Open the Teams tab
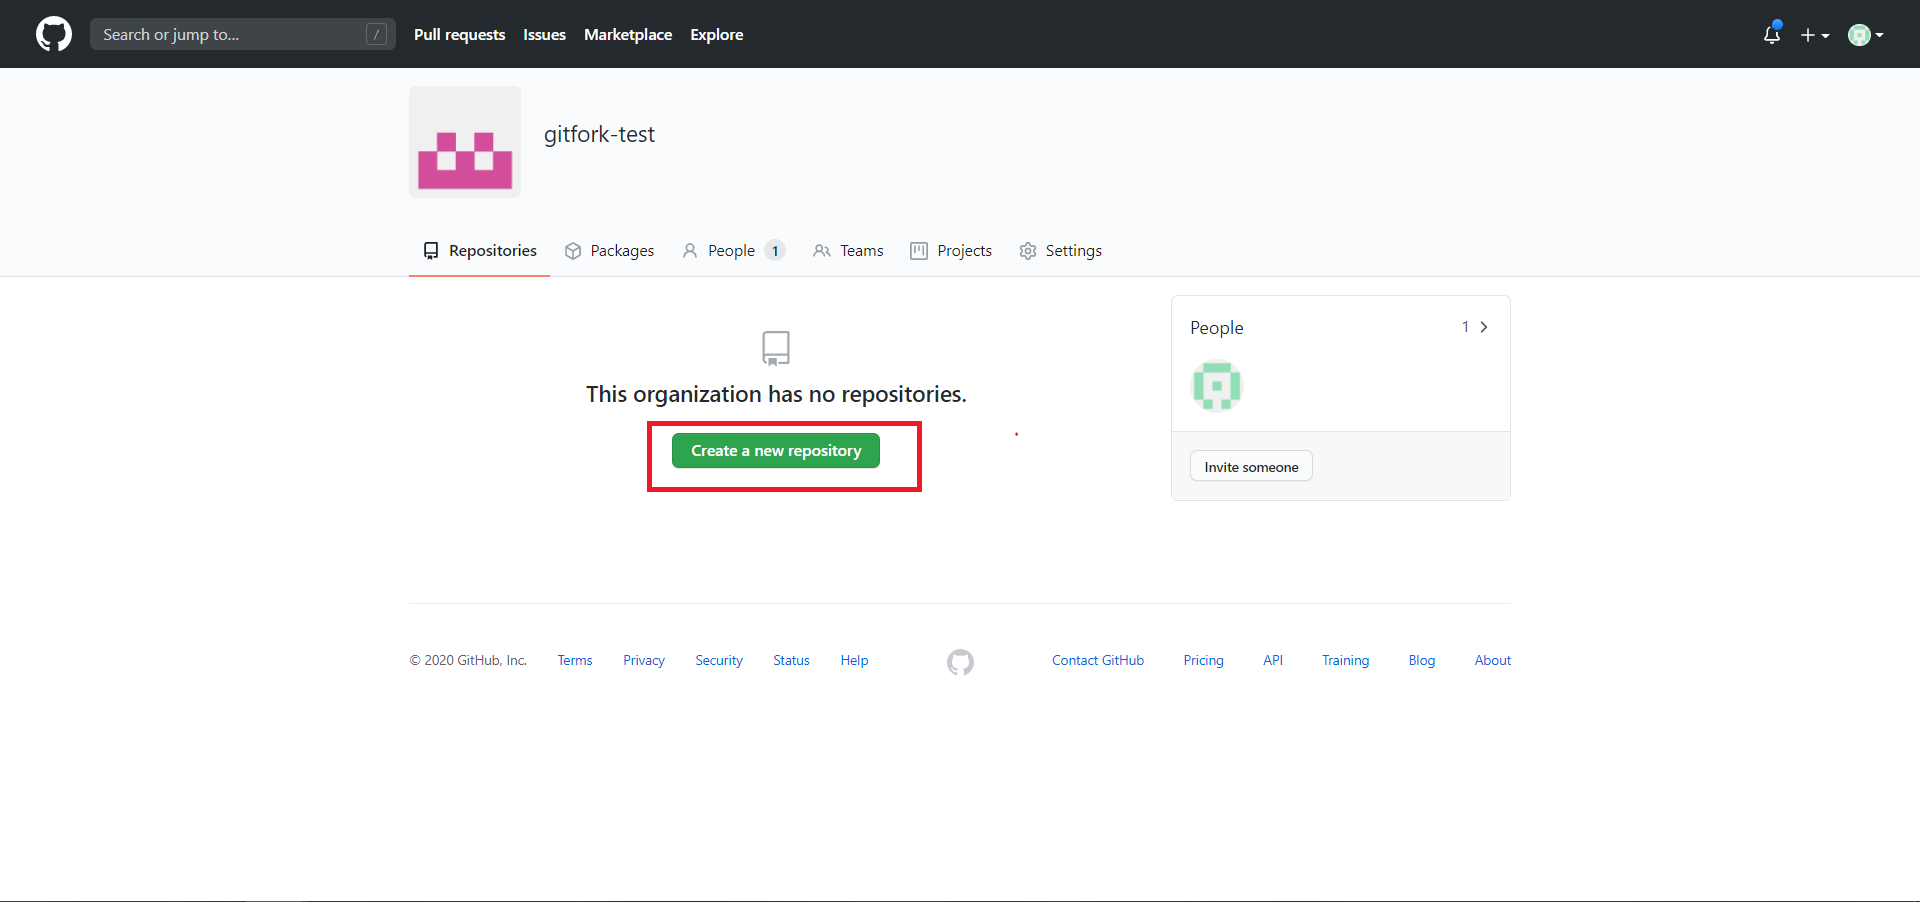 pos(848,251)
